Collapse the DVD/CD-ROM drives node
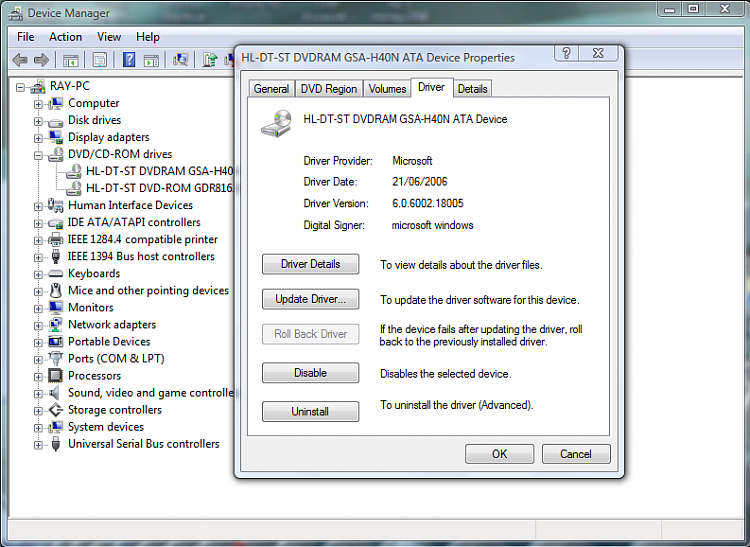The height and width of the screenshot is (547, 750). [x=38, y=155]
